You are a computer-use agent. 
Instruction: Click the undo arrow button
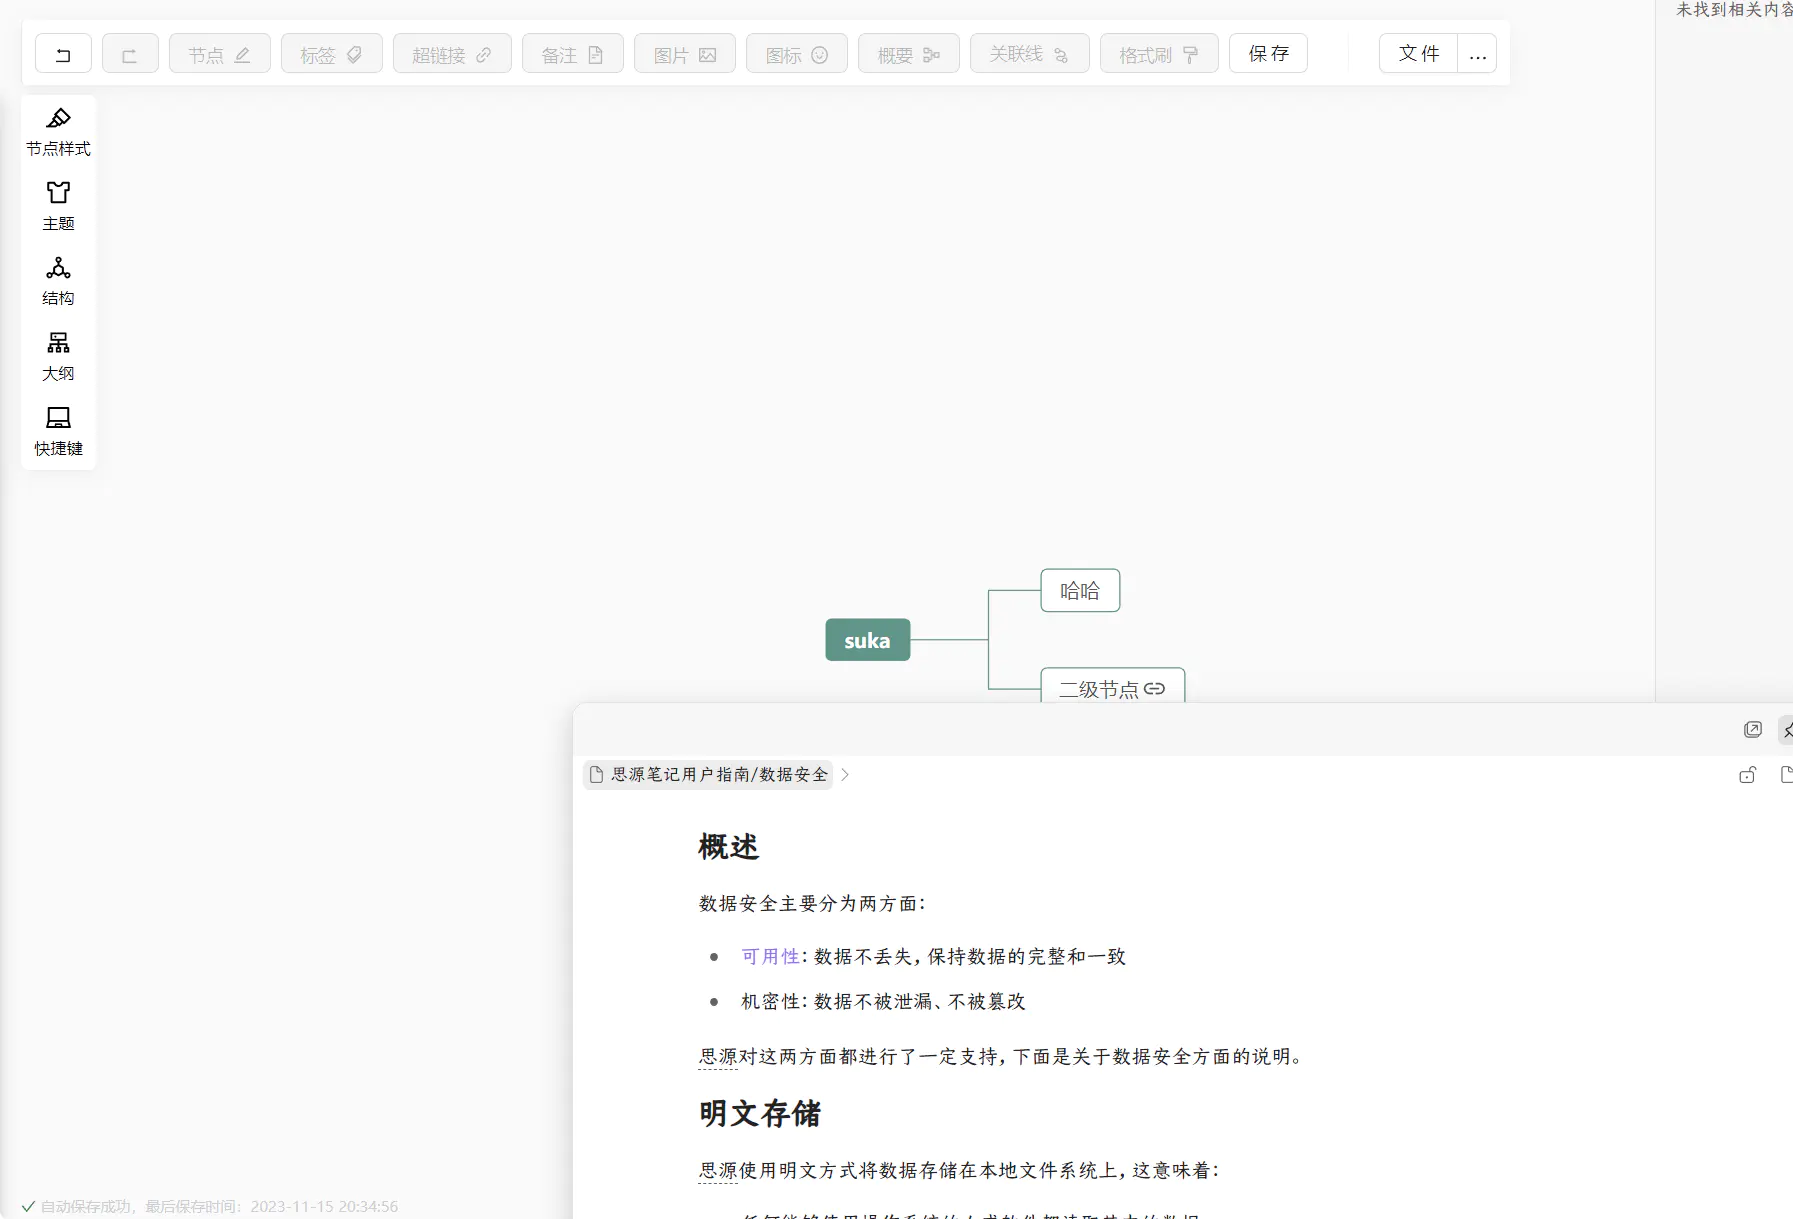pyautogui.click(x=63, y=54)
